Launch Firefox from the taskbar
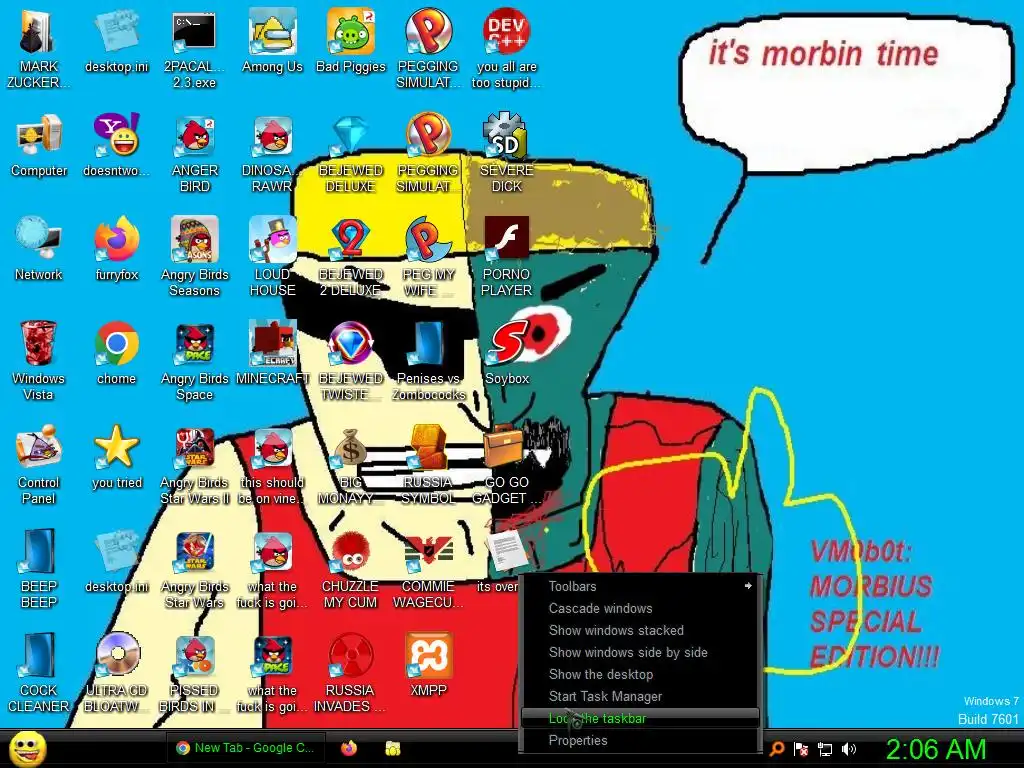The height and width of the screenshot is (768, 1024). coord(349,748)
